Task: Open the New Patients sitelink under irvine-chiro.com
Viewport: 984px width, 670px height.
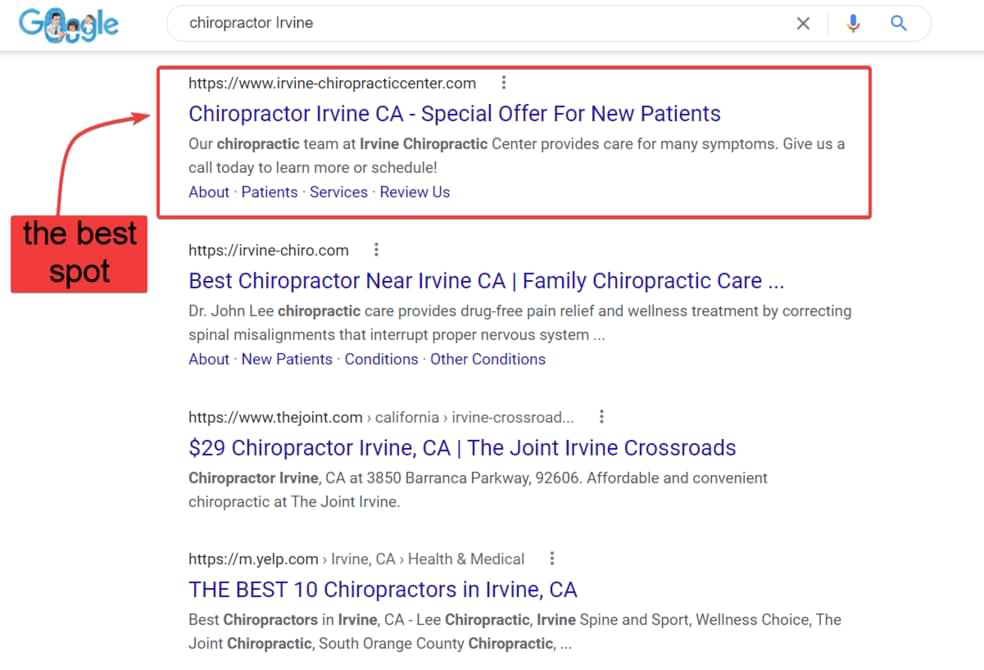Action: pos(286,359)
